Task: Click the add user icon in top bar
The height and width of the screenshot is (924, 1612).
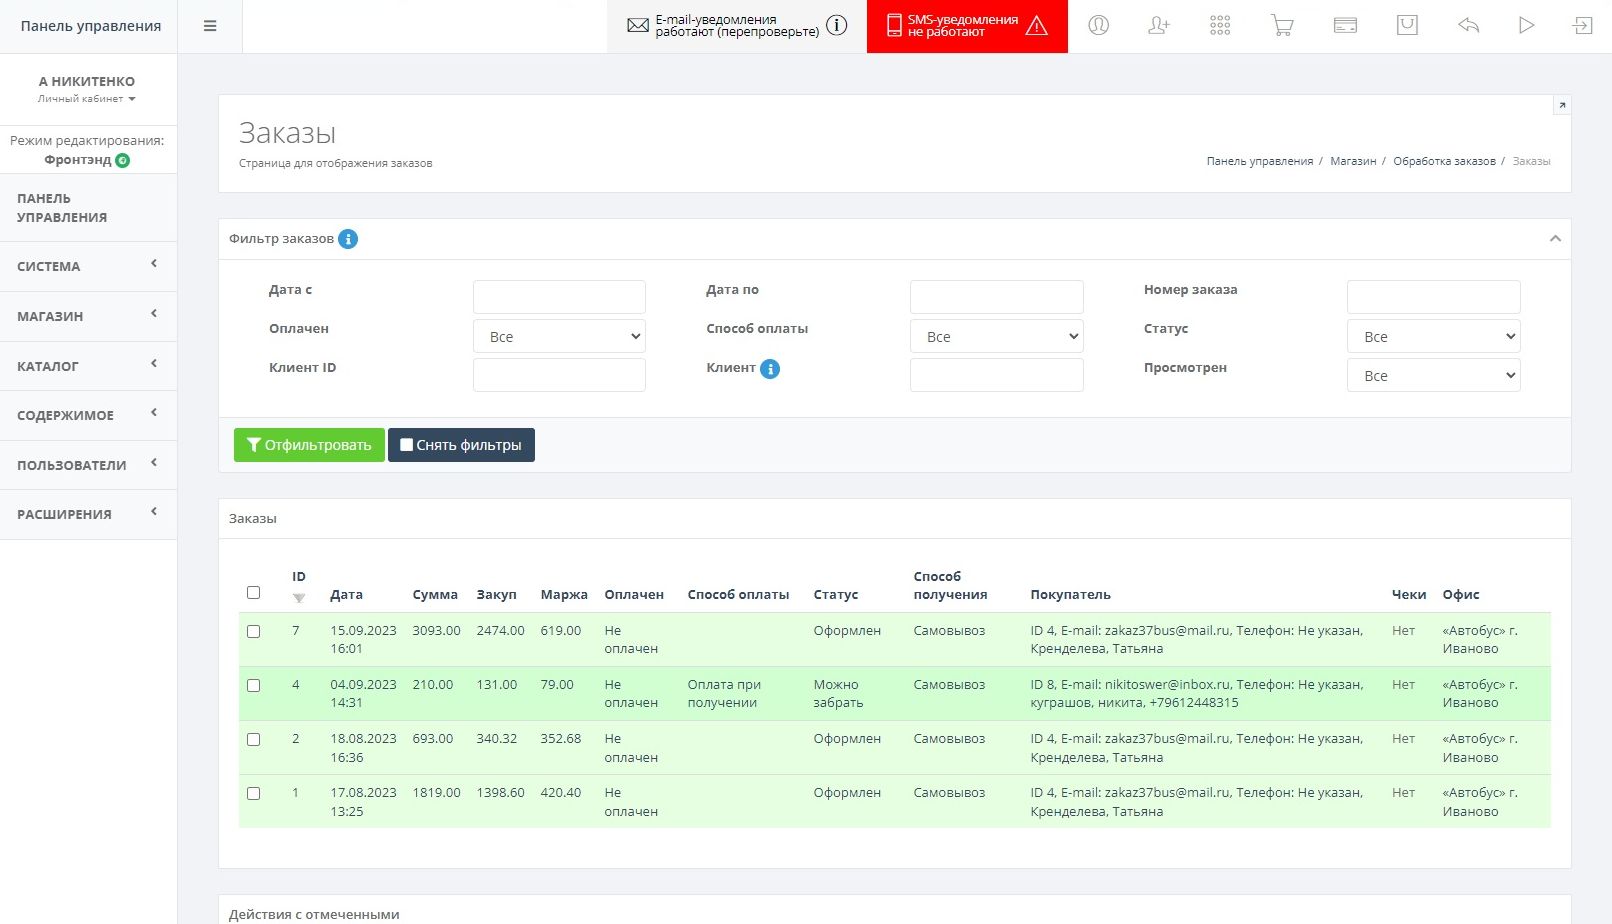Action: 1159,26
